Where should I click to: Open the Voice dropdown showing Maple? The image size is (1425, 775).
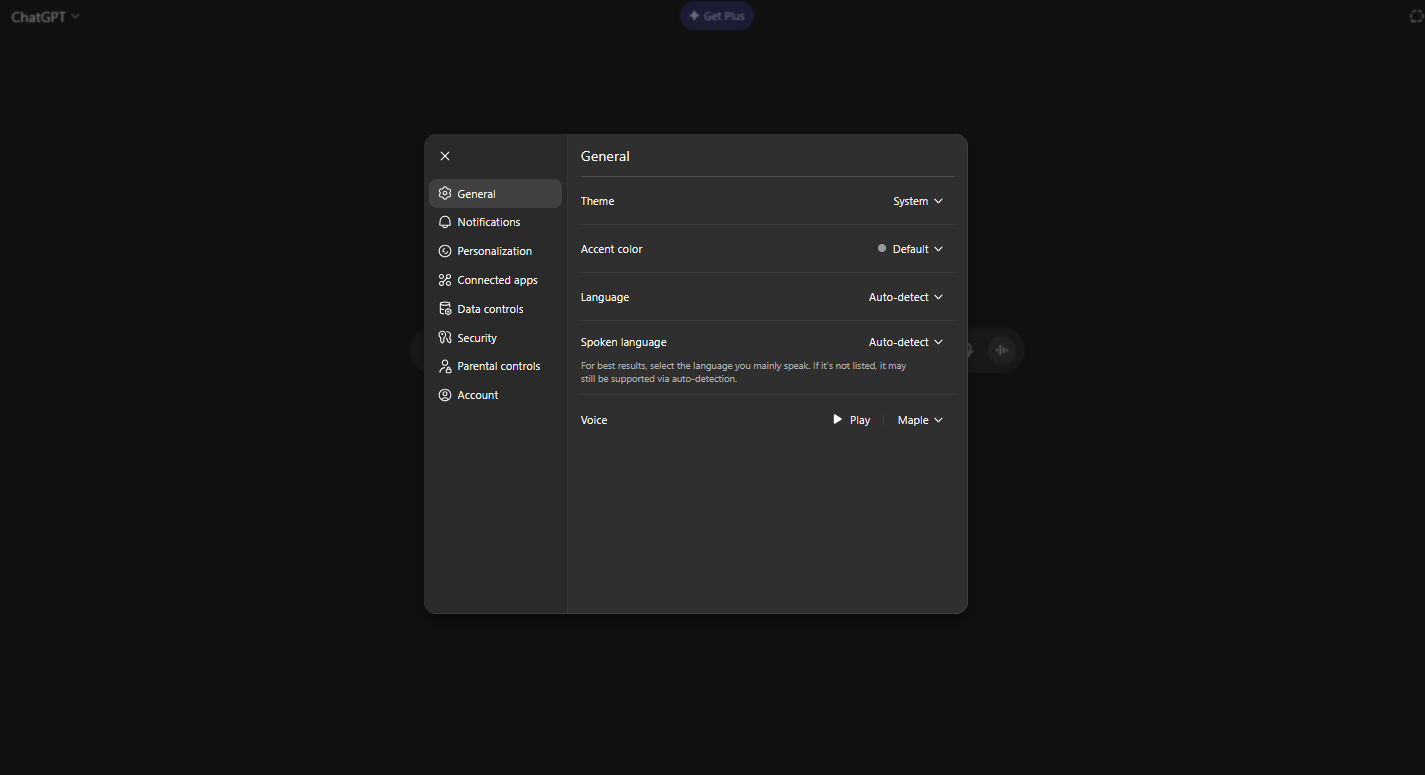coord(918,420)
